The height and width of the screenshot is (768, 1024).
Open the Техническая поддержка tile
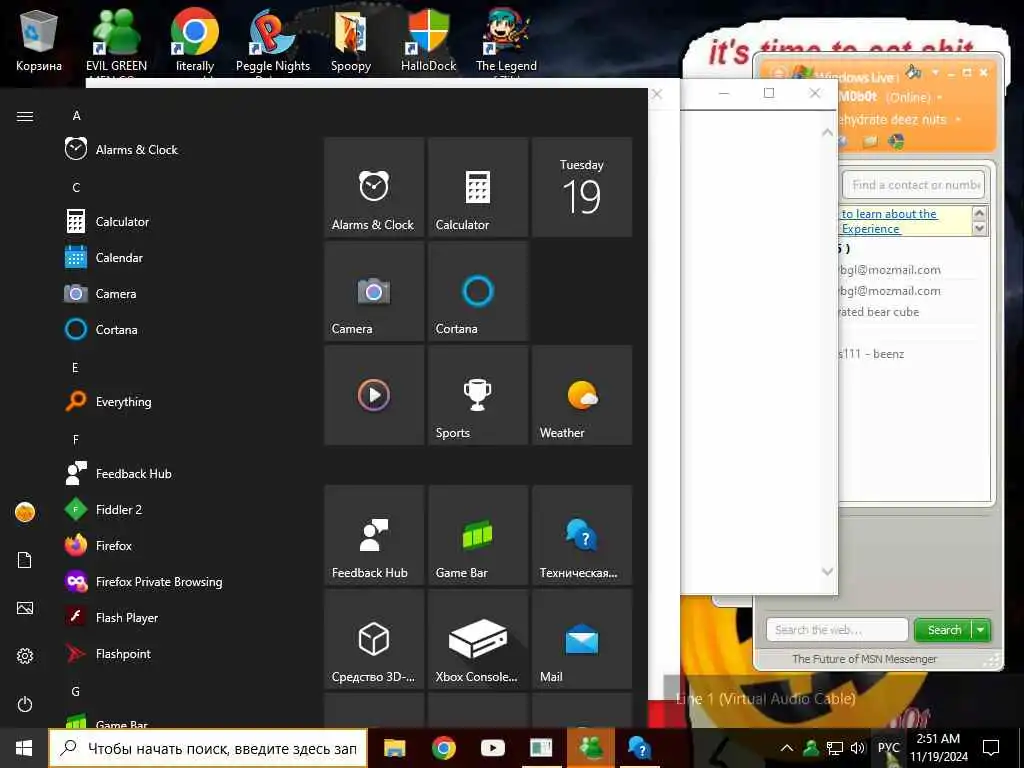coord(582,535)
